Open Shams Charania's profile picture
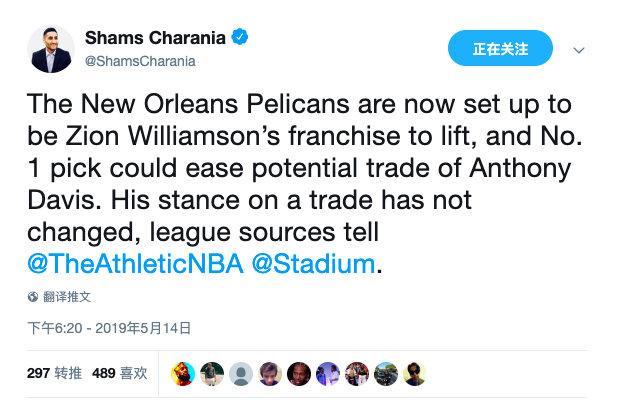This screenshot has width=624, height=404. pyautogui.click(x=51, y=50)
